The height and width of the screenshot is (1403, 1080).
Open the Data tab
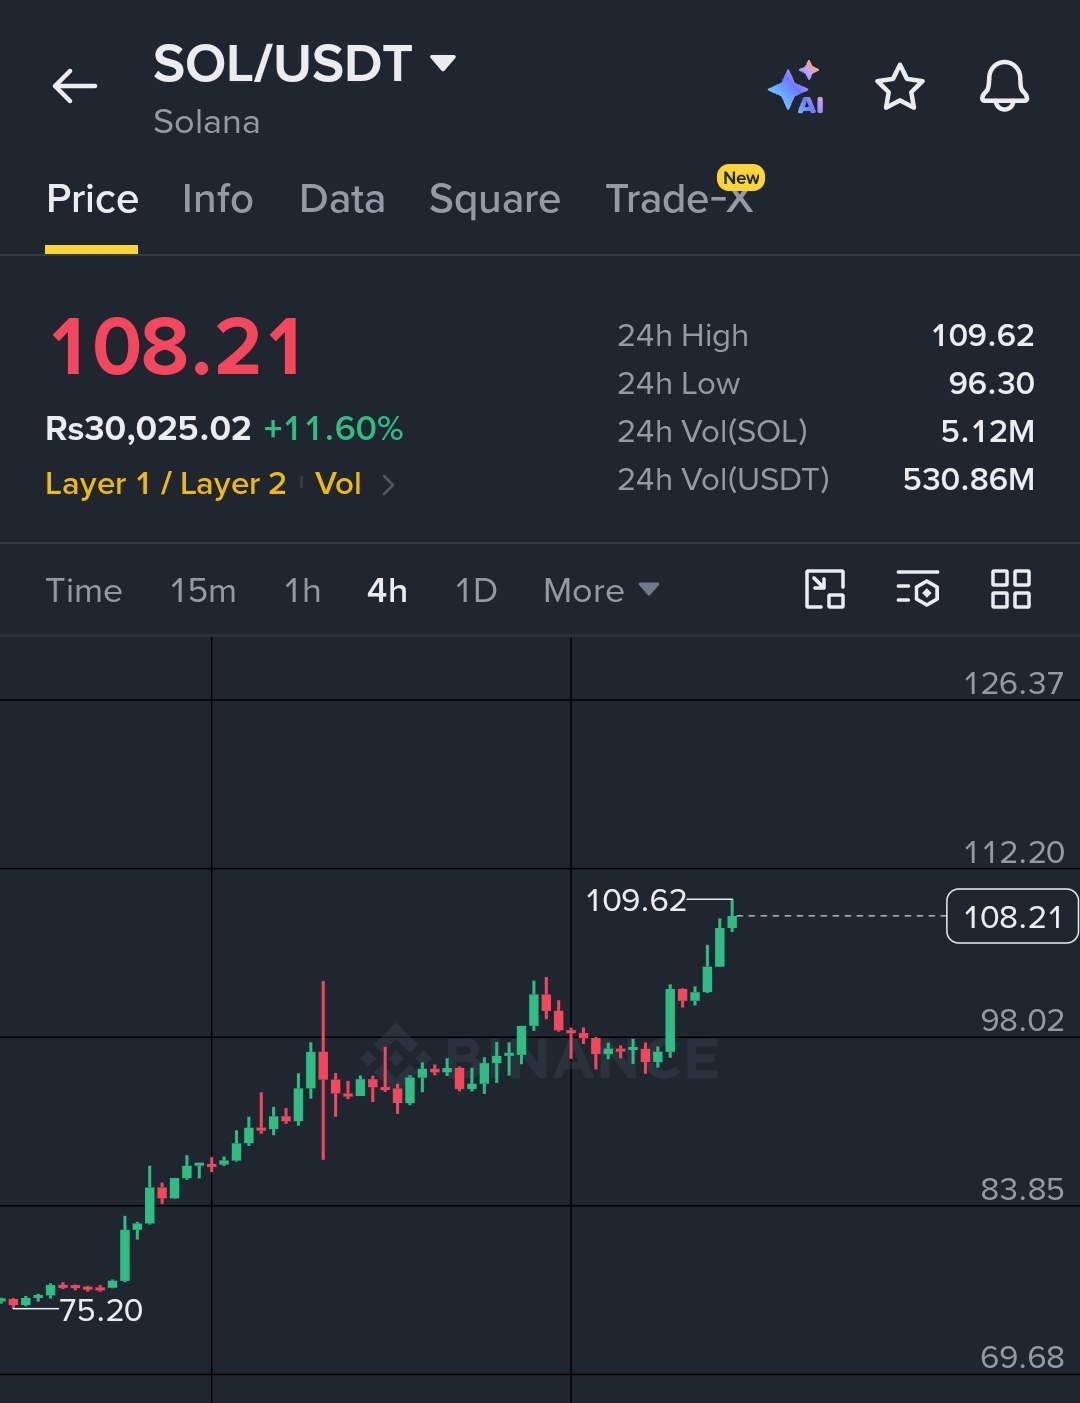coord(342,199)
